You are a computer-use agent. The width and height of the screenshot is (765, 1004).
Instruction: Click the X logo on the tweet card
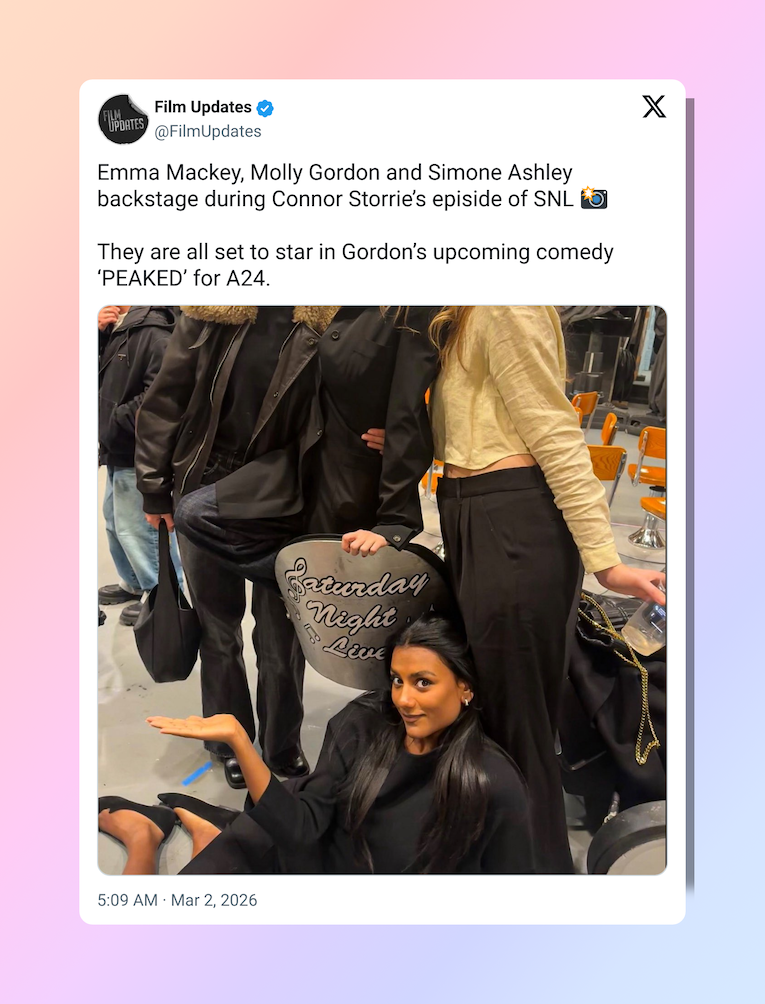pos(654,106)
